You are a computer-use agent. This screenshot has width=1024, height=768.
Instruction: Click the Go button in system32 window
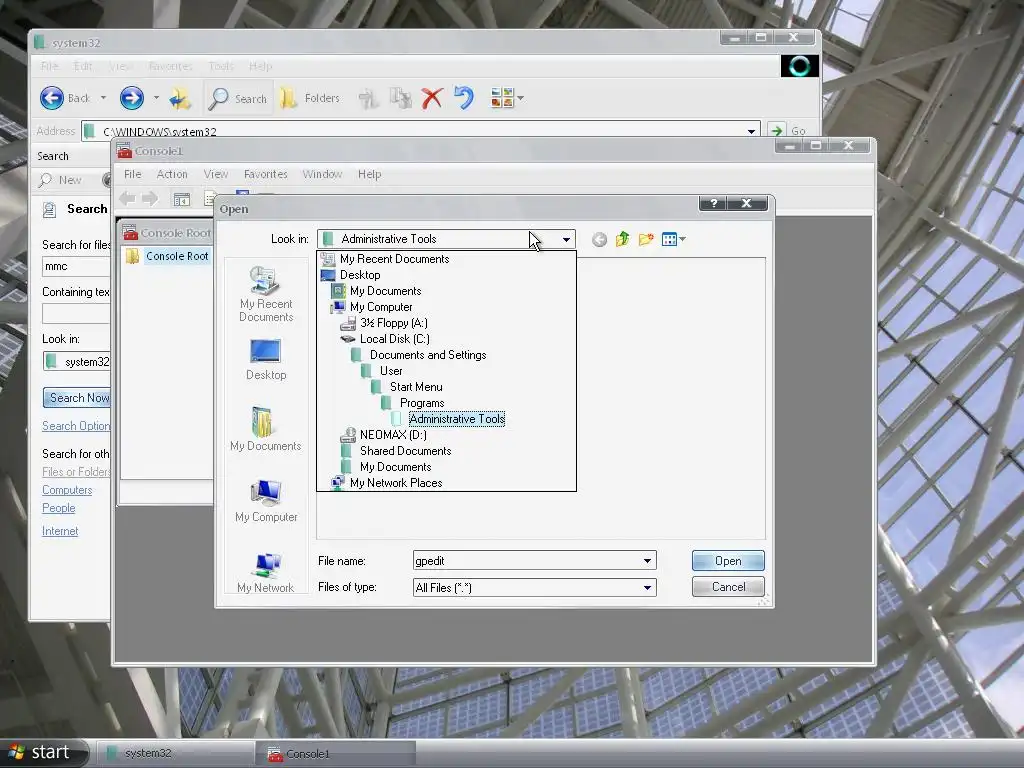(788, 131)
